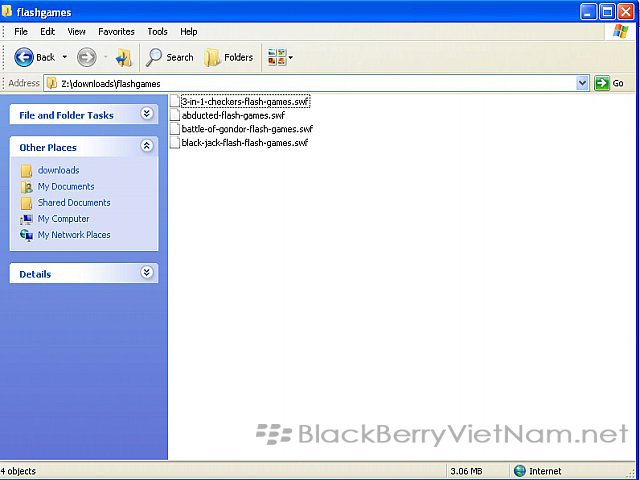Open the My Network Places link
The width and height of the screenshot is (640, 480).
tap(74, 235)
